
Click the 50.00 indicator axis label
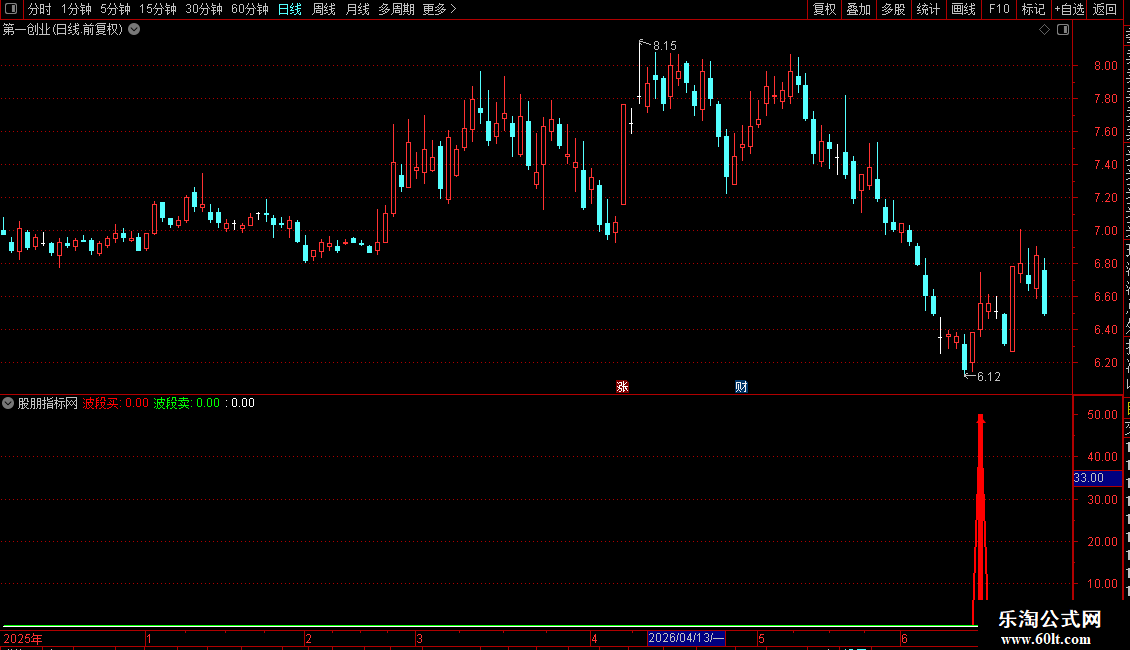(x=1103, y=415)
